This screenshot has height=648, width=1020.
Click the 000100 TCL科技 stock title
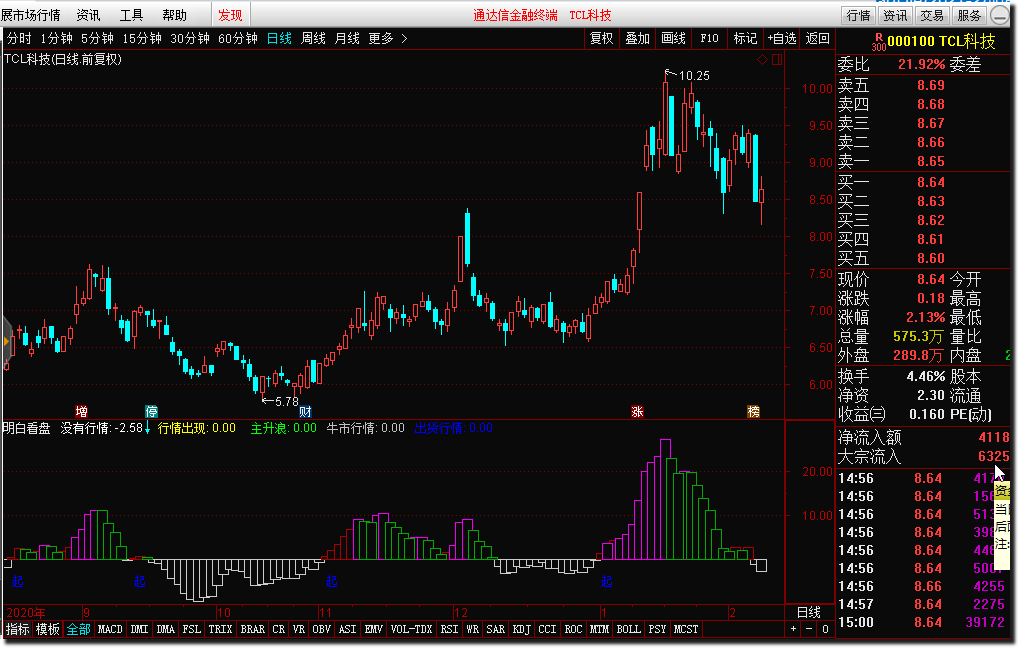[941, 42]
